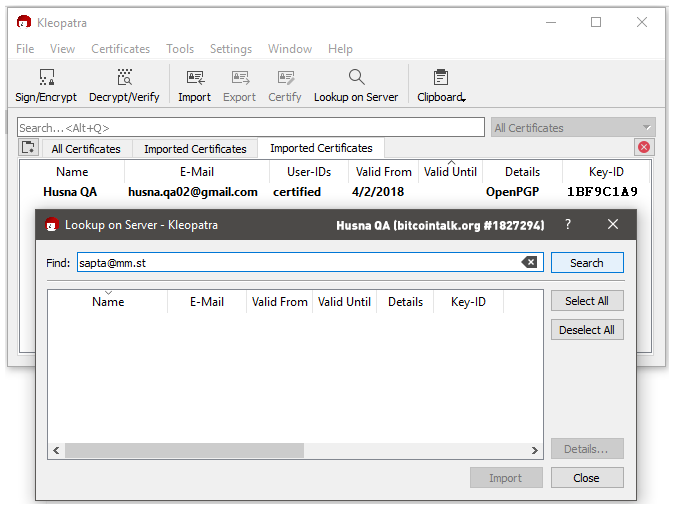This screenshot has width=675, height=510.
Task: Sort lookup results by E-Mail column
Action: 207,302
